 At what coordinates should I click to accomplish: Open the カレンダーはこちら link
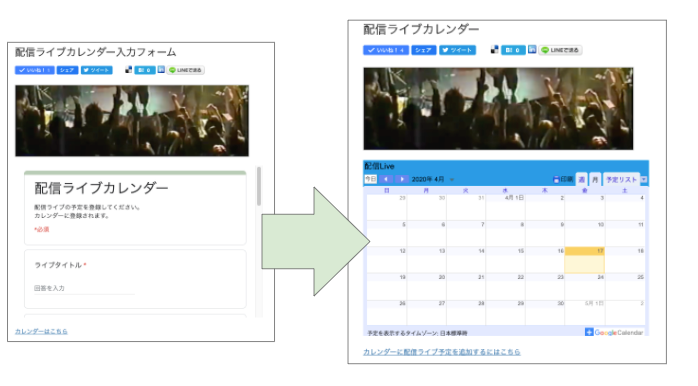pos(41,331)
